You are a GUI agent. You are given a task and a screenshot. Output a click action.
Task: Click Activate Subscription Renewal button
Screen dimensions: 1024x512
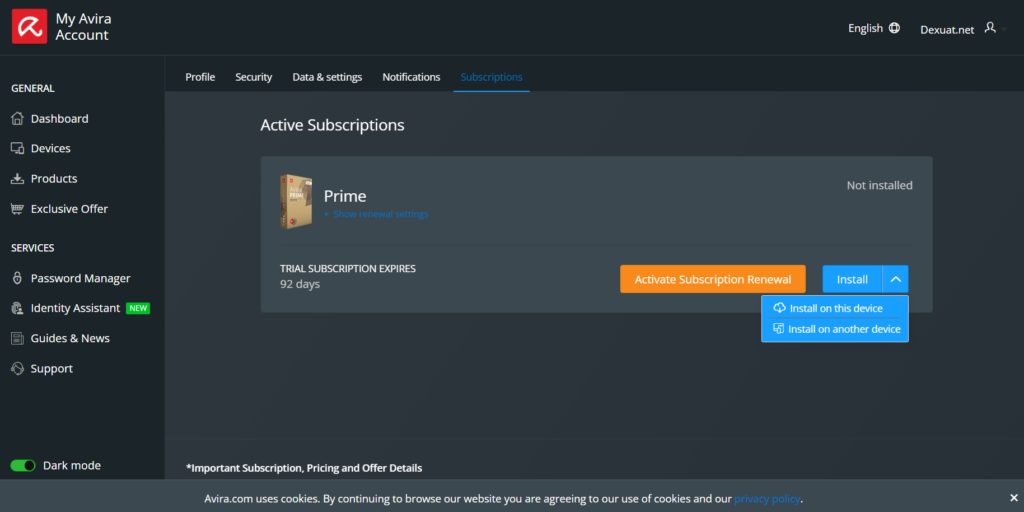point(712,279)
